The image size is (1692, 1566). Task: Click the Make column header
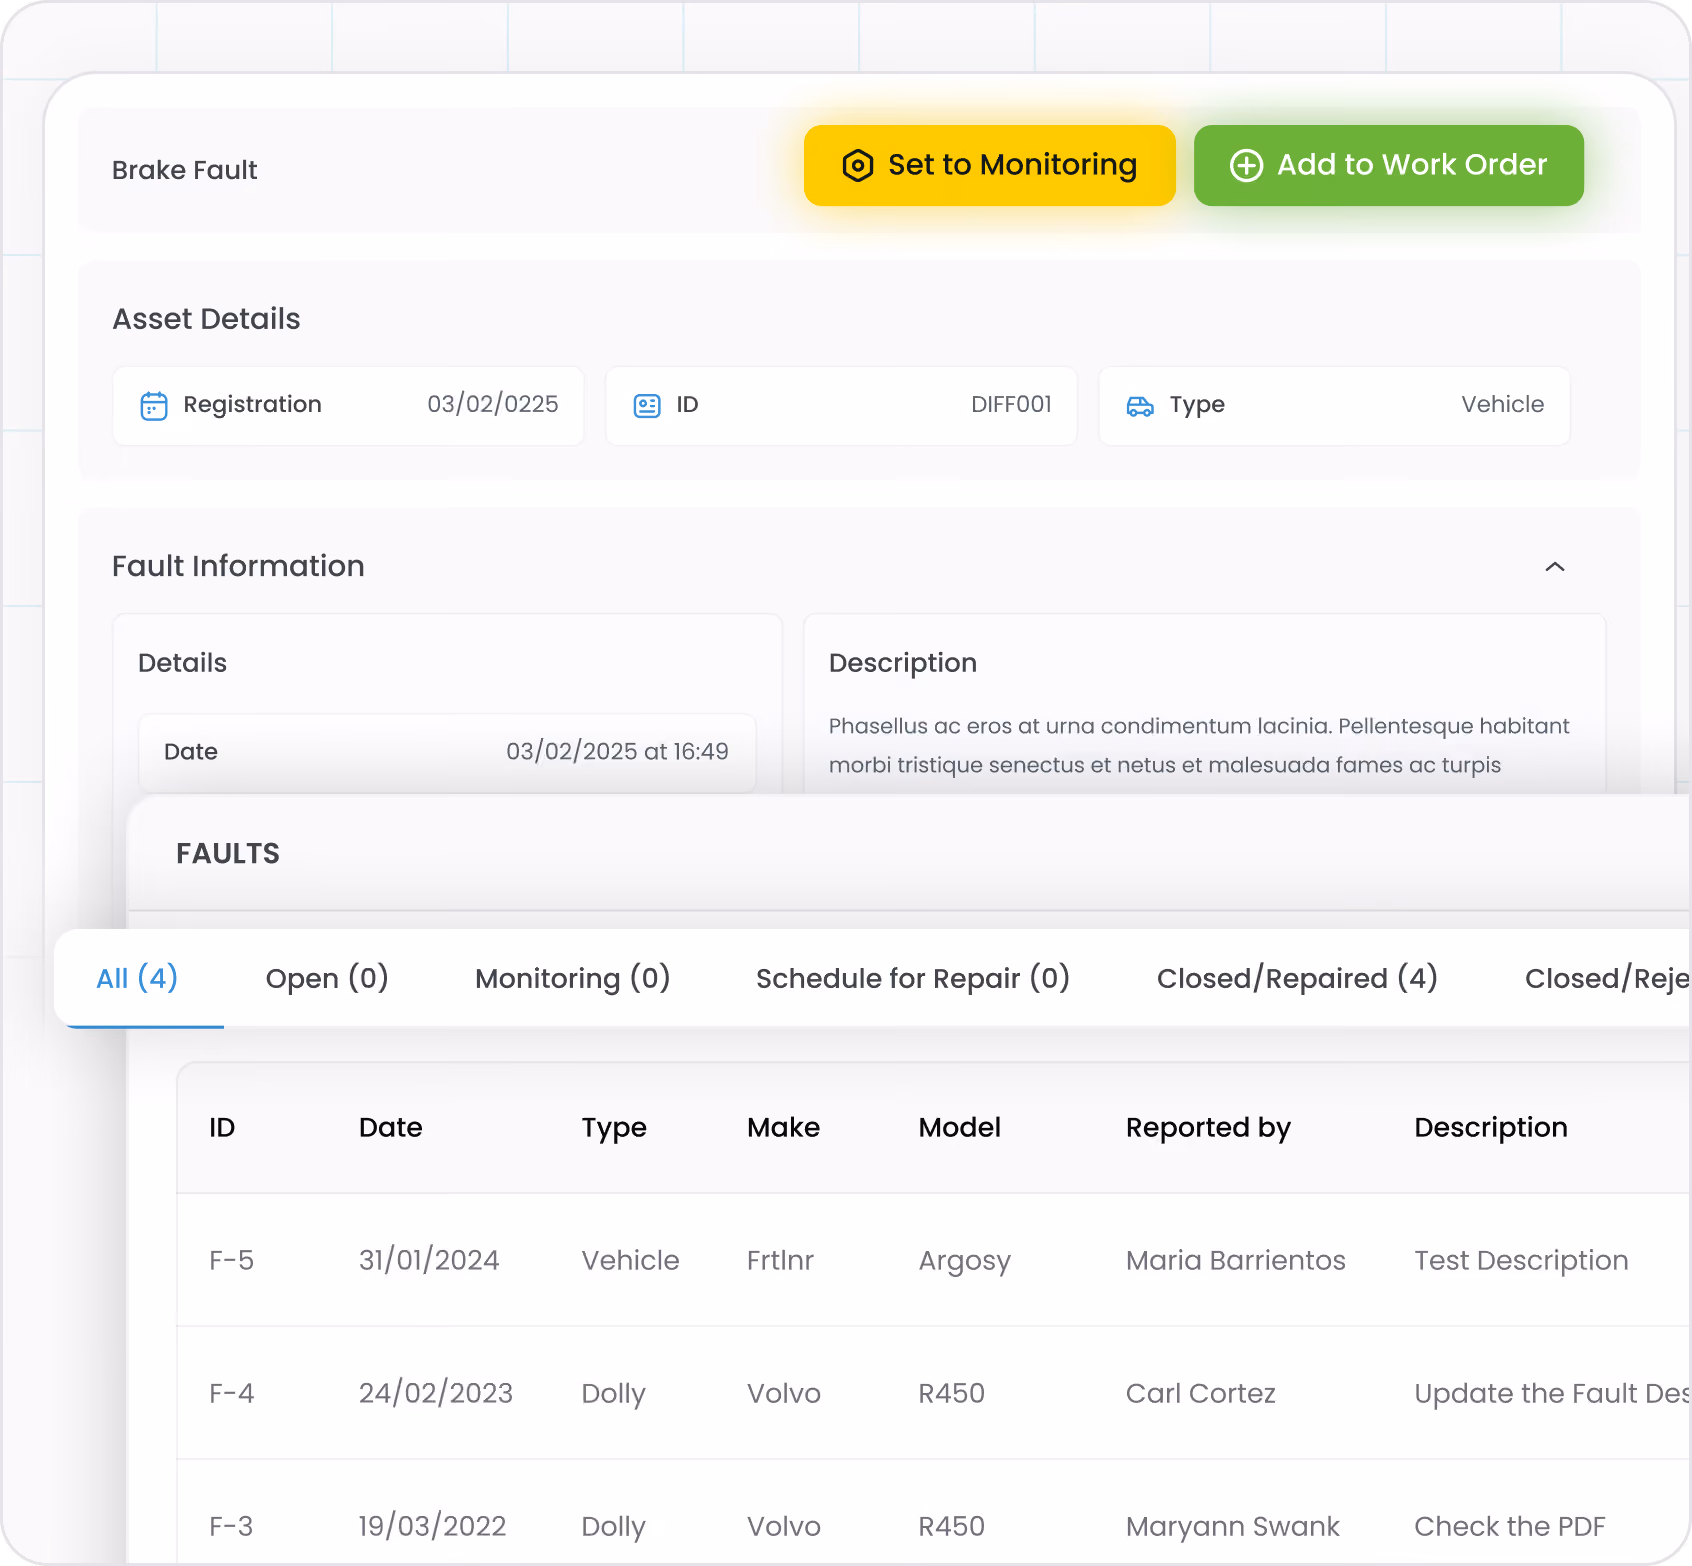(x=783, y=1128)
